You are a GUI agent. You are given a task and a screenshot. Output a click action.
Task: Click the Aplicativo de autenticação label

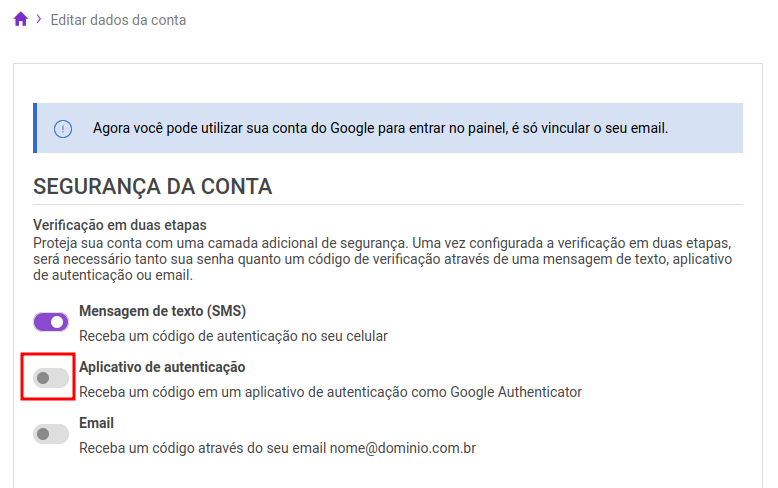162,367
